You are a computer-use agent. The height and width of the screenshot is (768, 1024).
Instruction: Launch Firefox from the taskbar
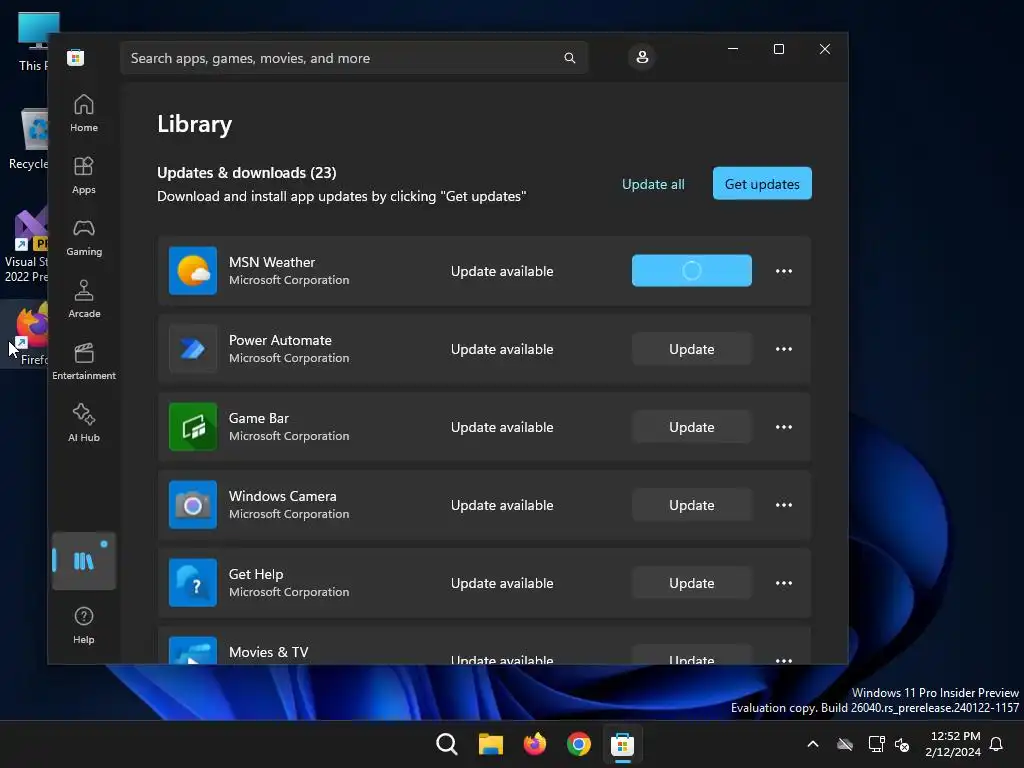(x=535, y=744)
